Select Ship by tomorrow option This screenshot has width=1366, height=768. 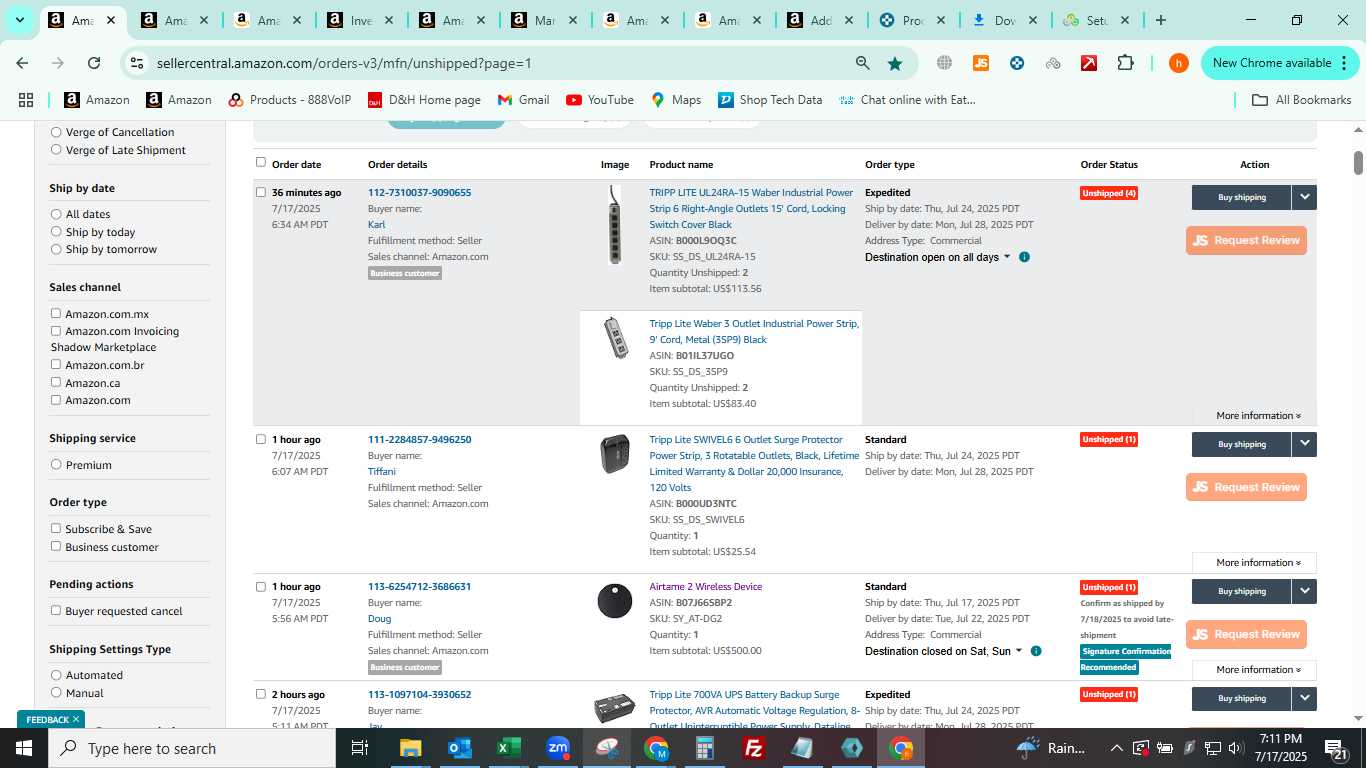pyautogui.click(x=56, y=249)
